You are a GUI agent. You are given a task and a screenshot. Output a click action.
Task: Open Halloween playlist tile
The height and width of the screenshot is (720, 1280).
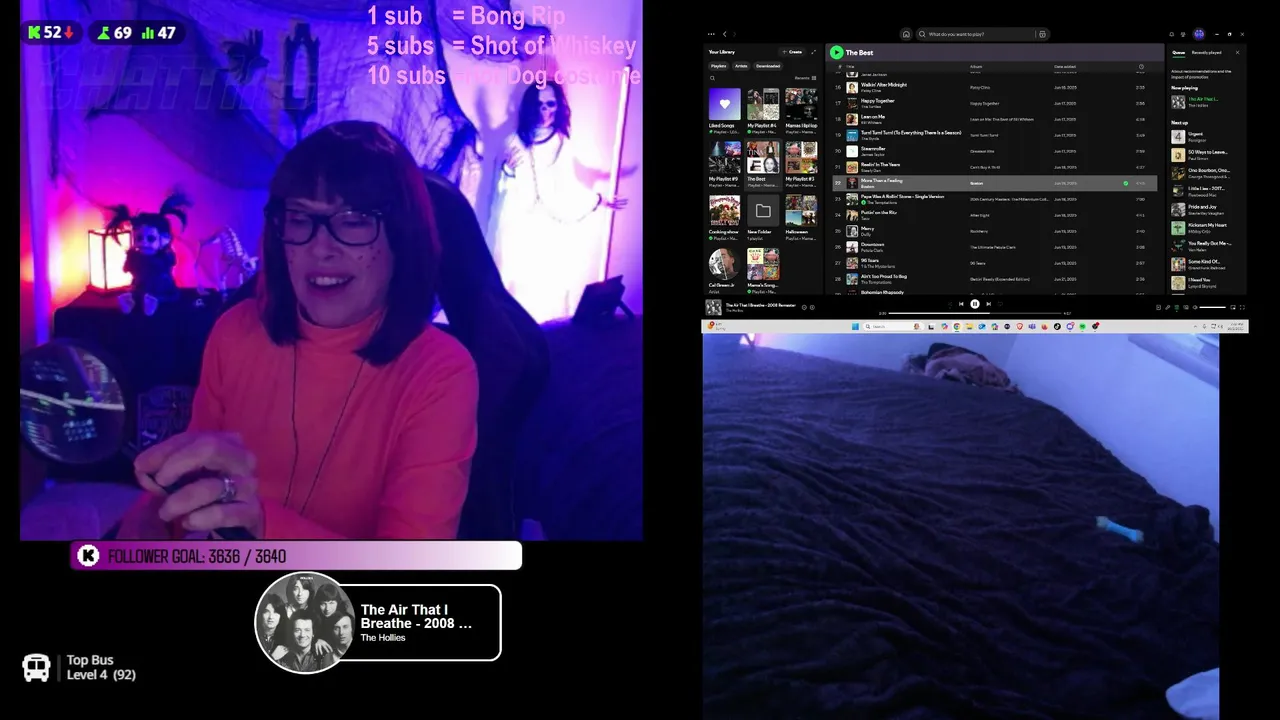click(x=800, y=217)
